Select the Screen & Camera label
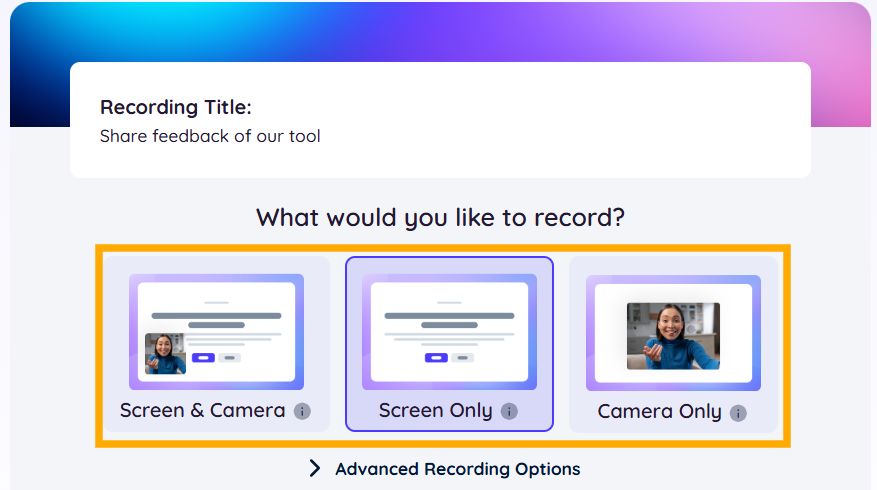877x490 pixels. click(x=202, y=410)
